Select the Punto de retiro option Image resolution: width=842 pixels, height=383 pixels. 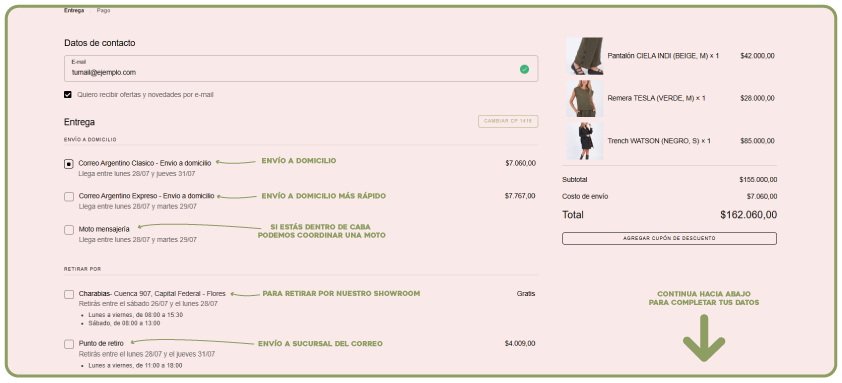[x=69, y=344]
